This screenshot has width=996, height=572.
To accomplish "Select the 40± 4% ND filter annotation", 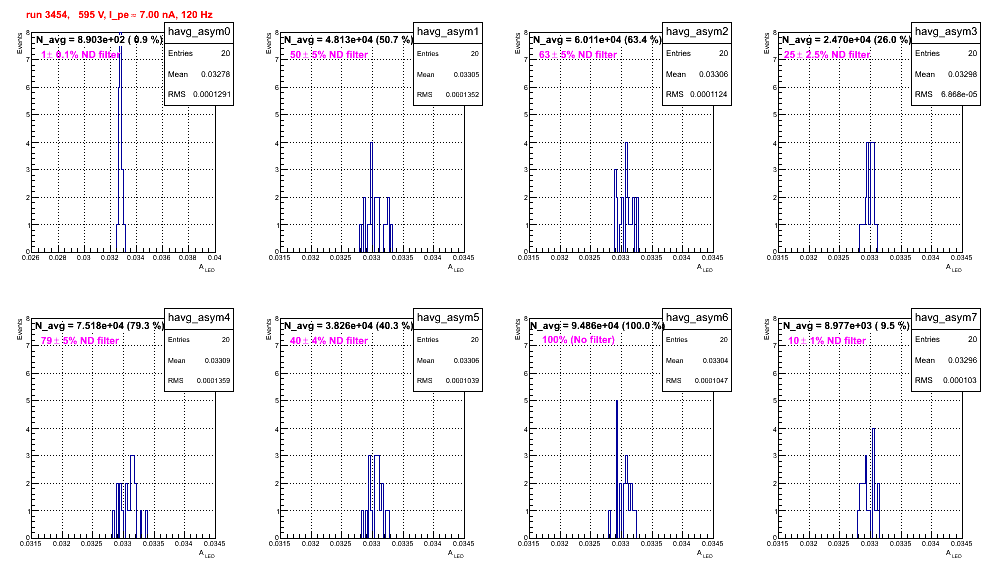I will (x=329, y=341).
